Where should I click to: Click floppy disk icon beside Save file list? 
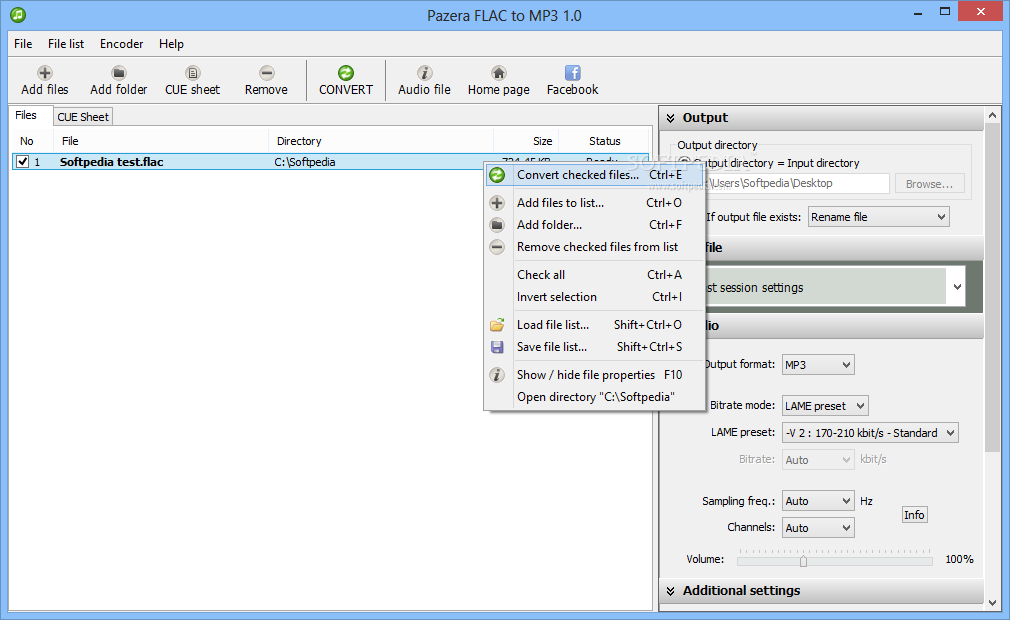click(497, 347)
